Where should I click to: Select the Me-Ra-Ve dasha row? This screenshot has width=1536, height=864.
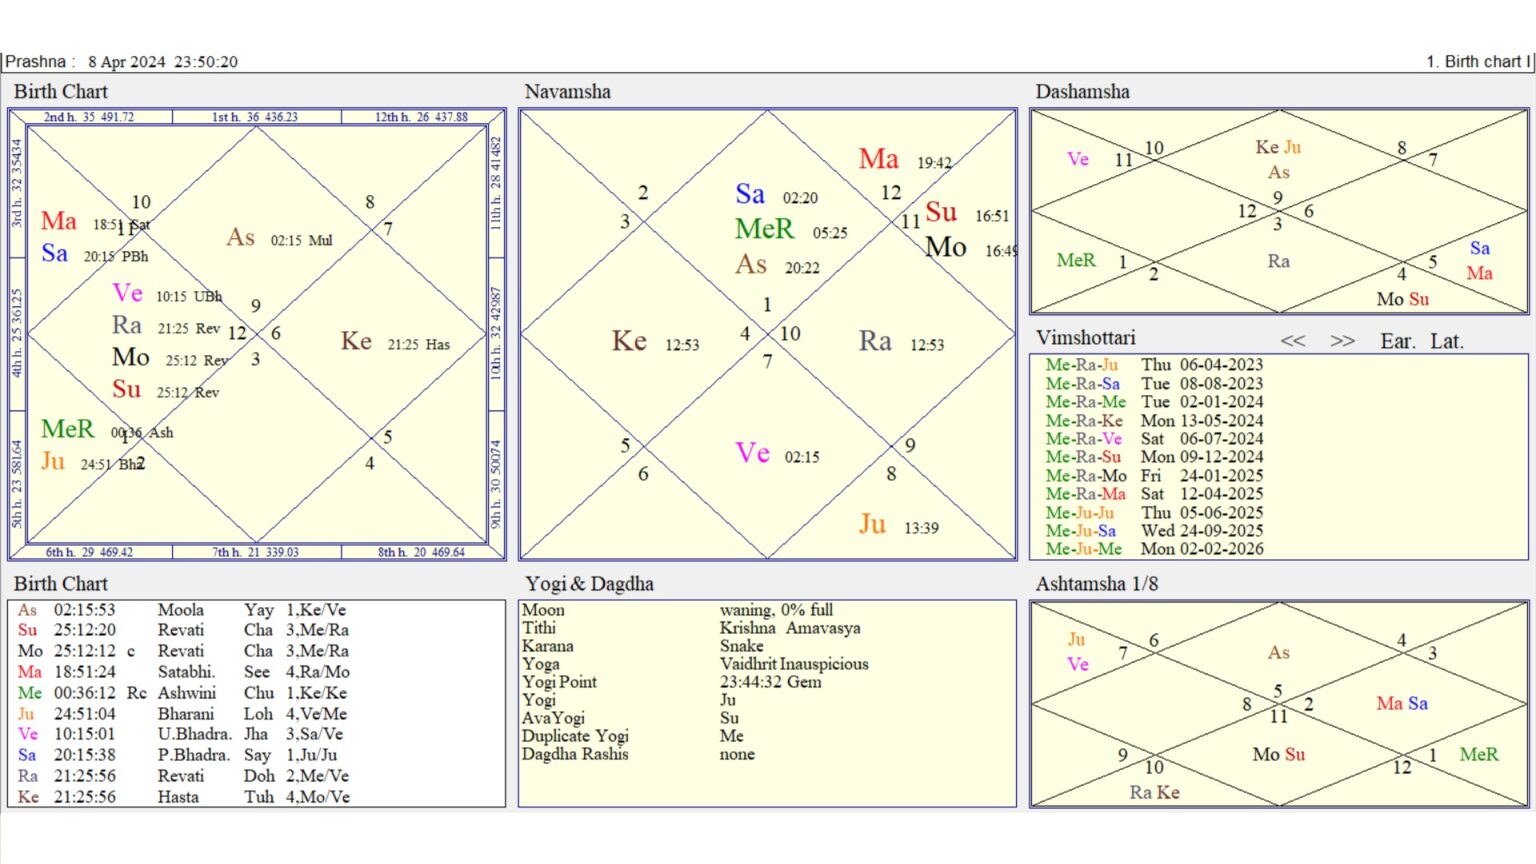(1154, 438)
